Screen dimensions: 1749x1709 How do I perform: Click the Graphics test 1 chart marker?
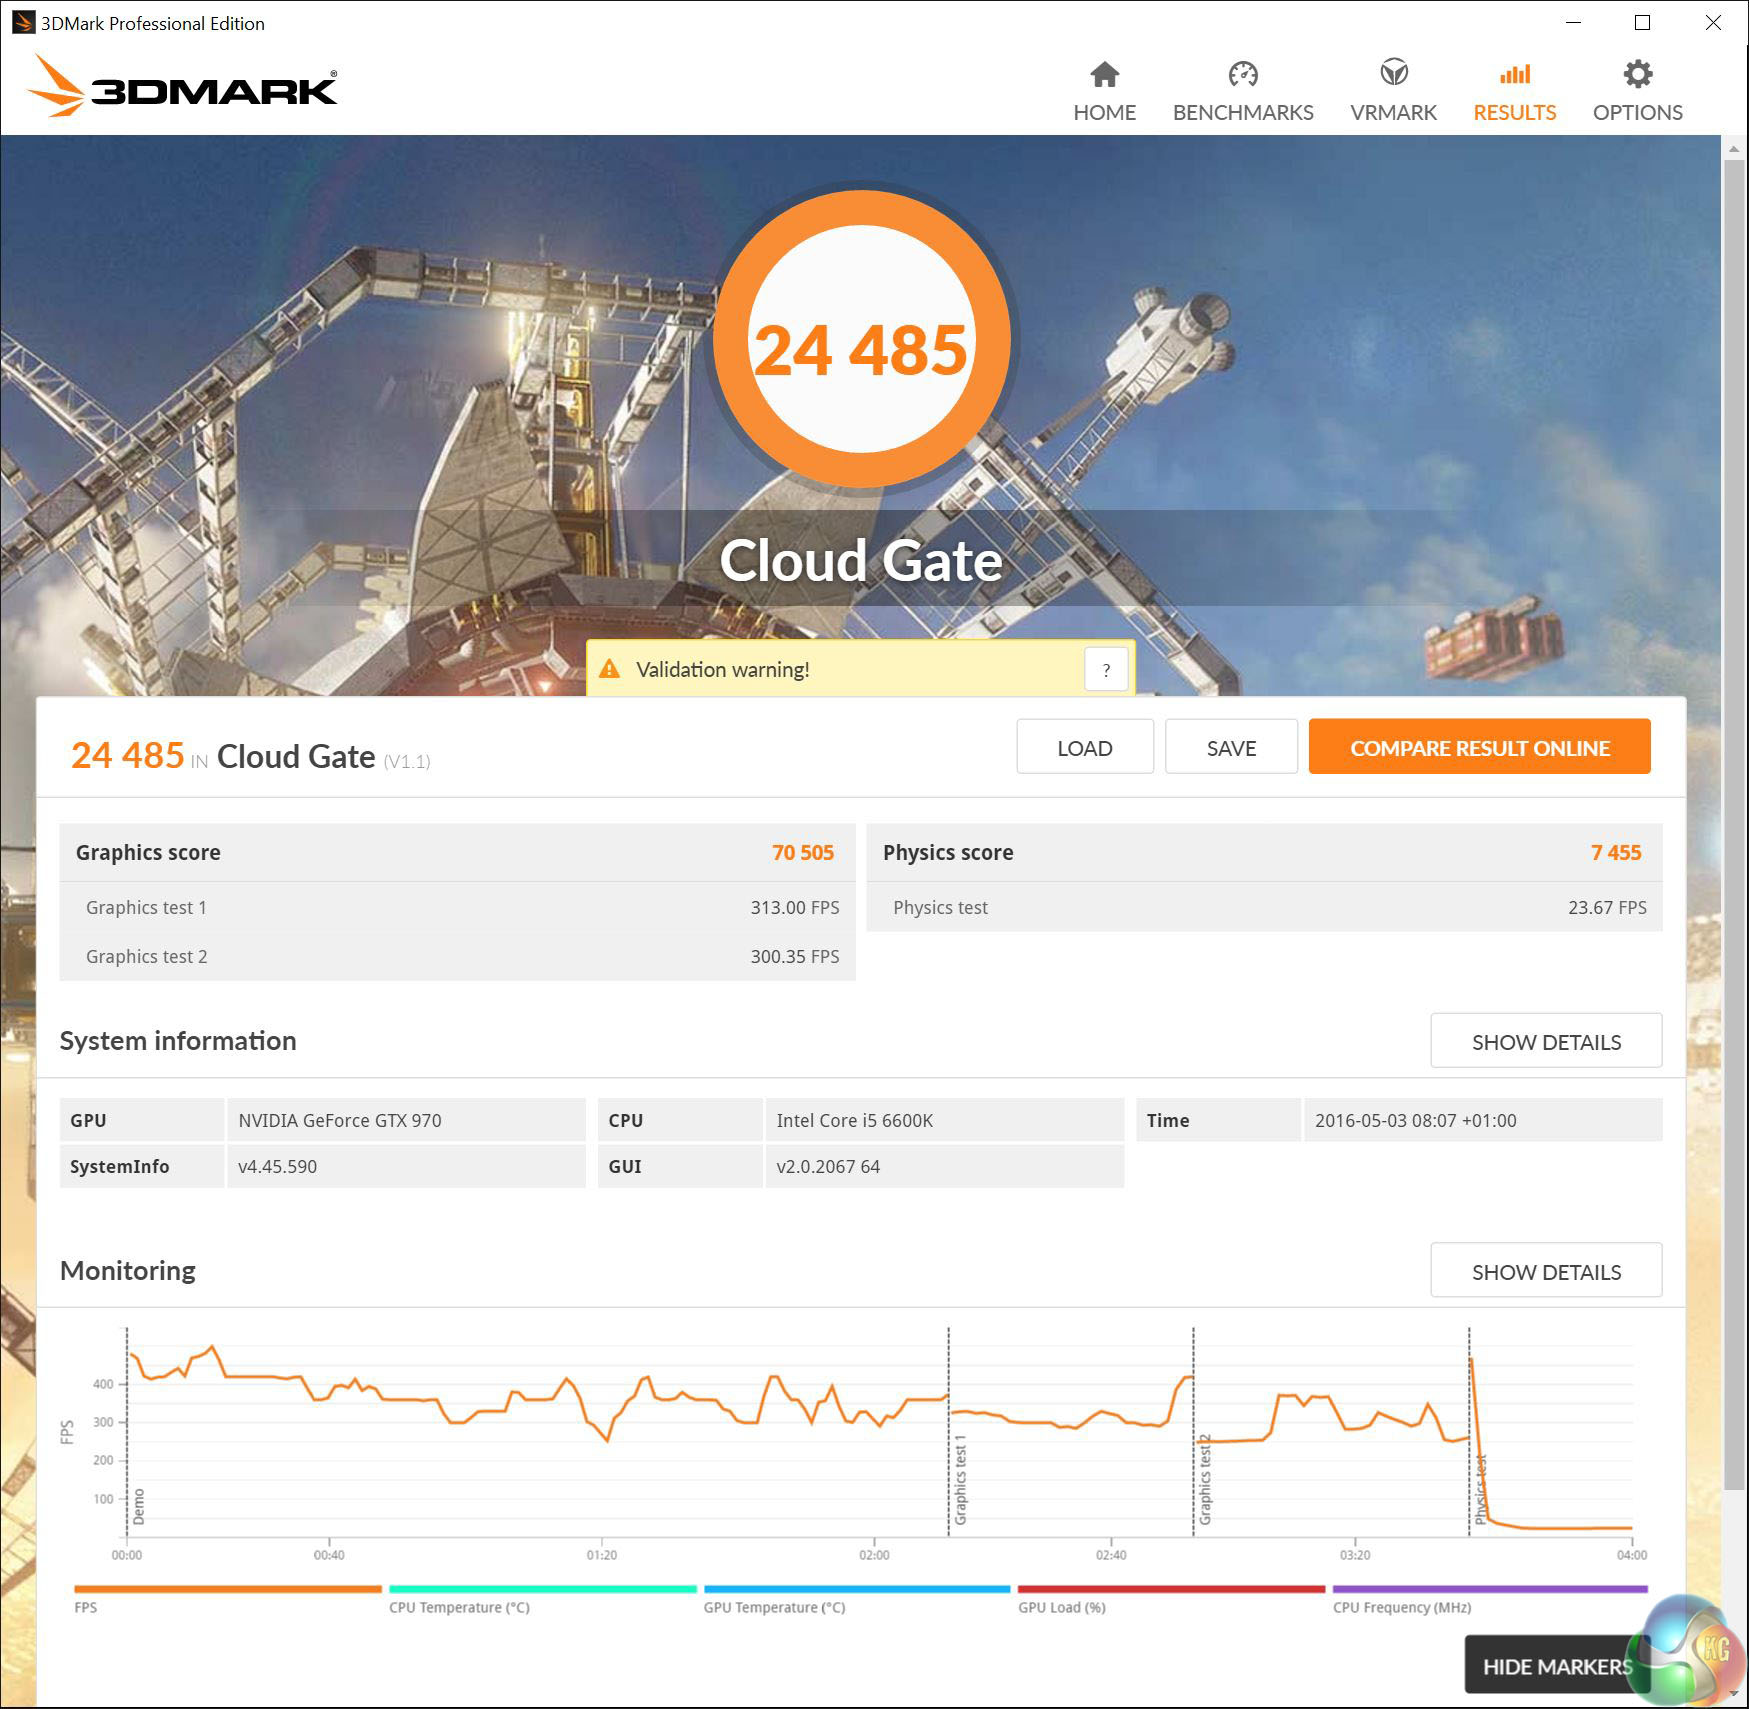point(960,1480)
